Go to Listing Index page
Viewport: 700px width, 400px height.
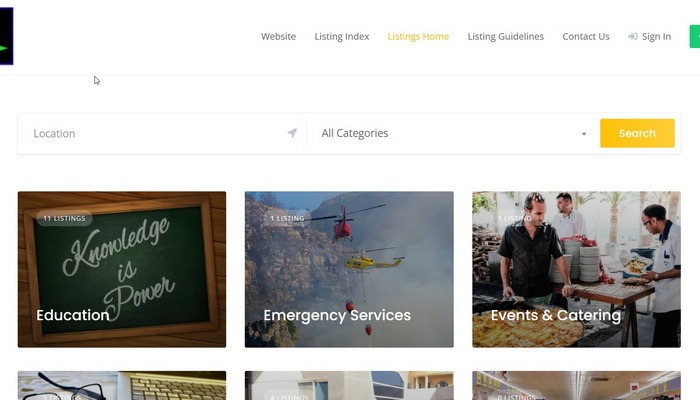click(342, 37)
